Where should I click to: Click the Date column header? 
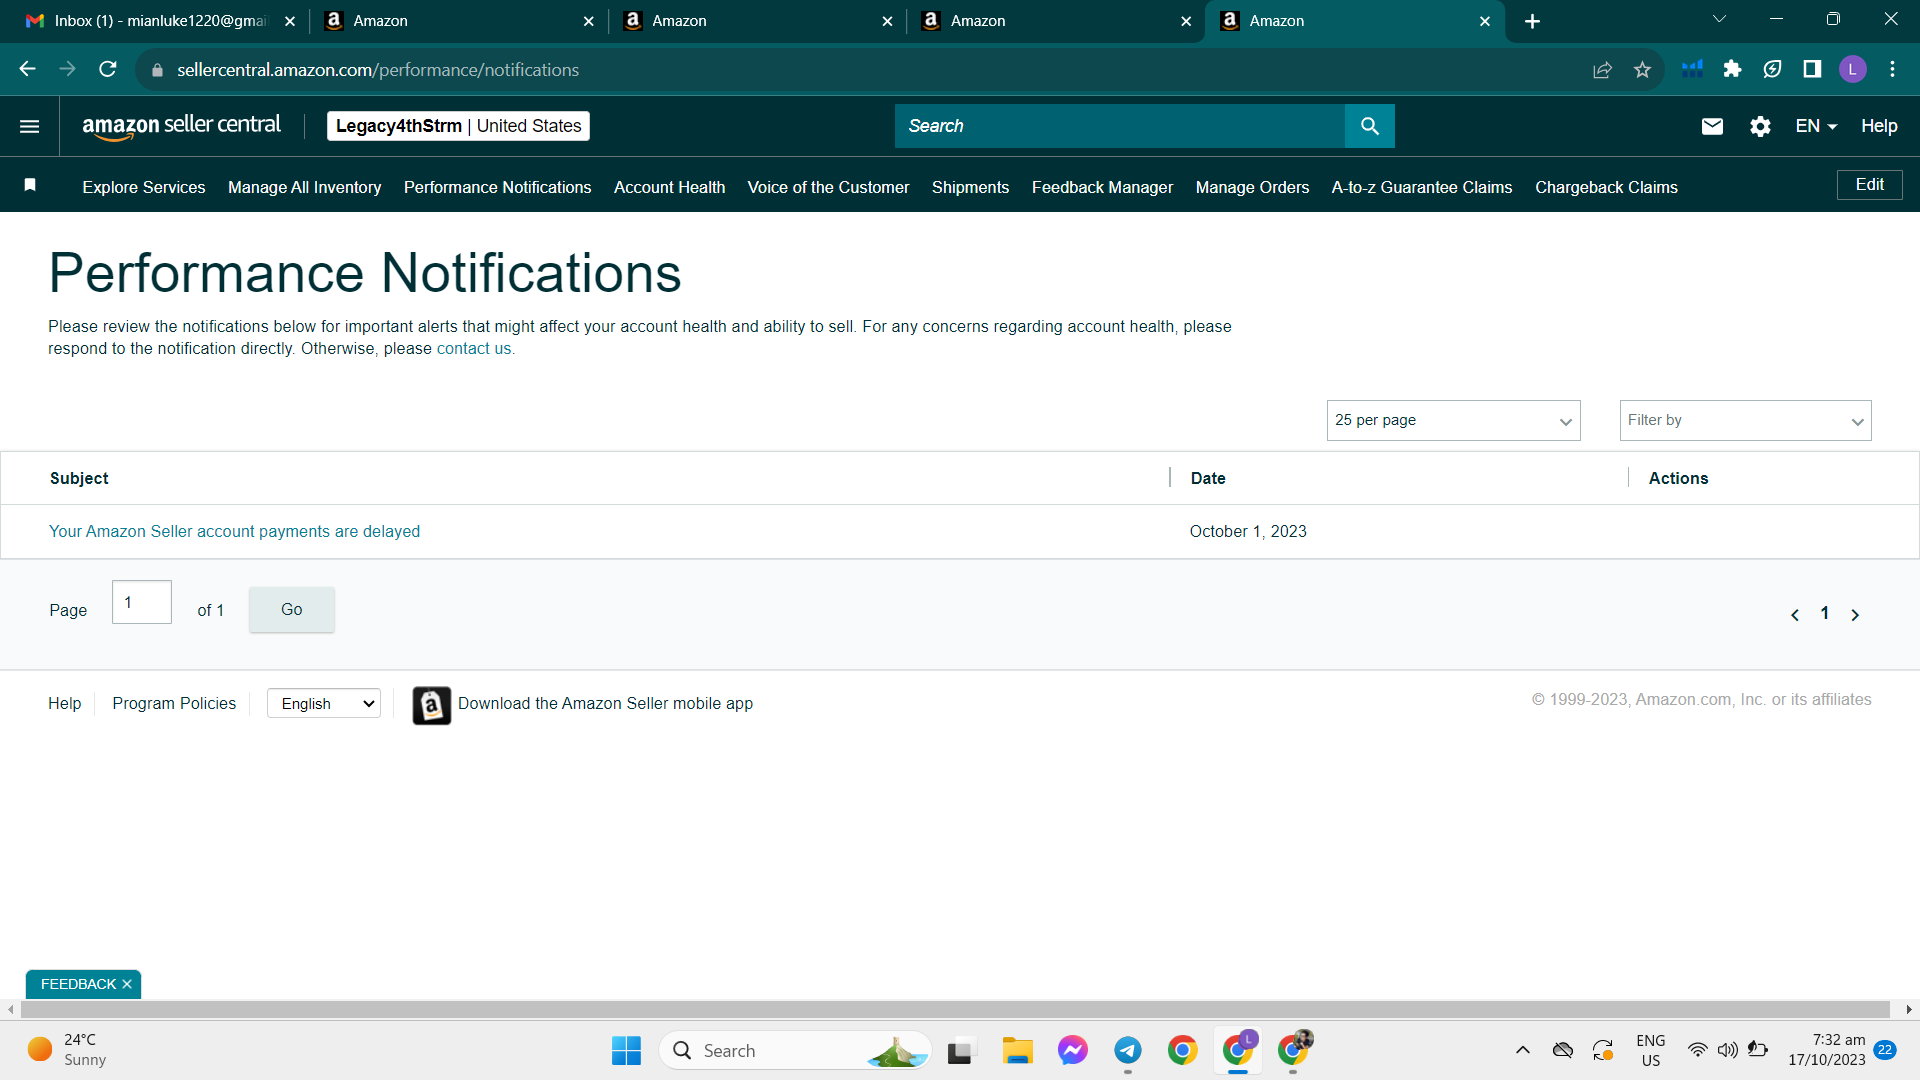click(x=1208, y=478)
